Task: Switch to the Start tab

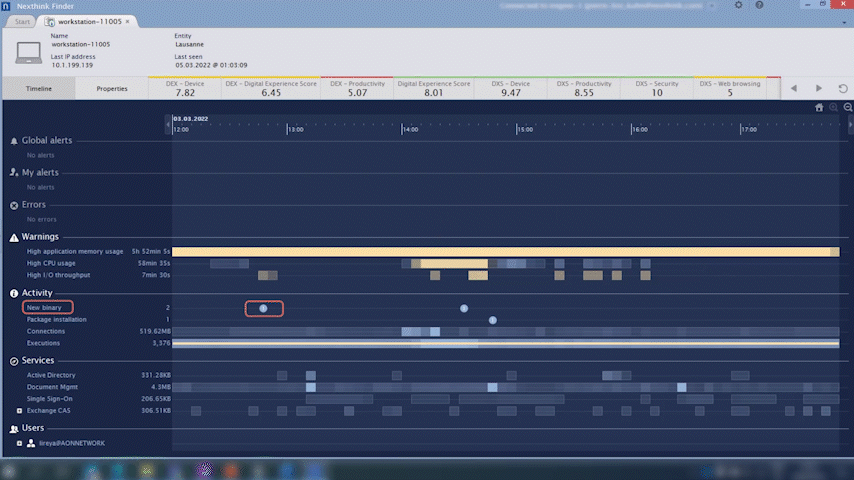Action: click(x=23, y=21)
